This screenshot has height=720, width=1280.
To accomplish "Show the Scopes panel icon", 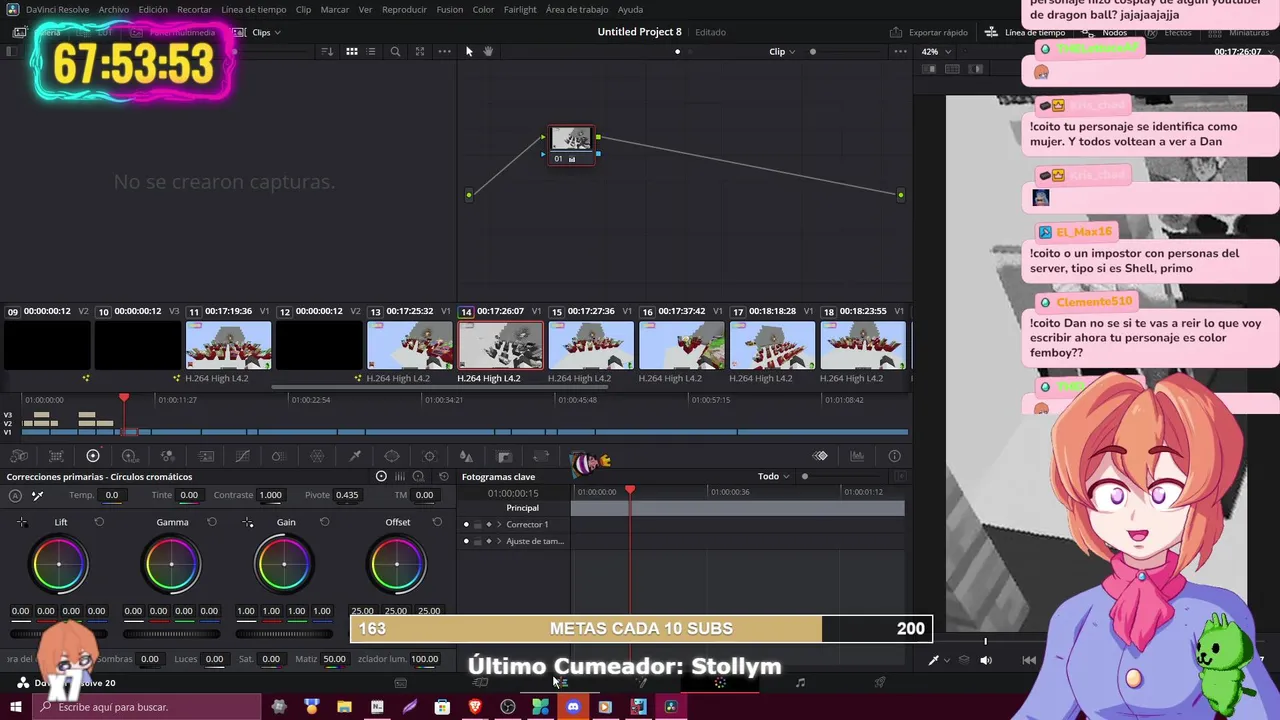I will [857, 456].
